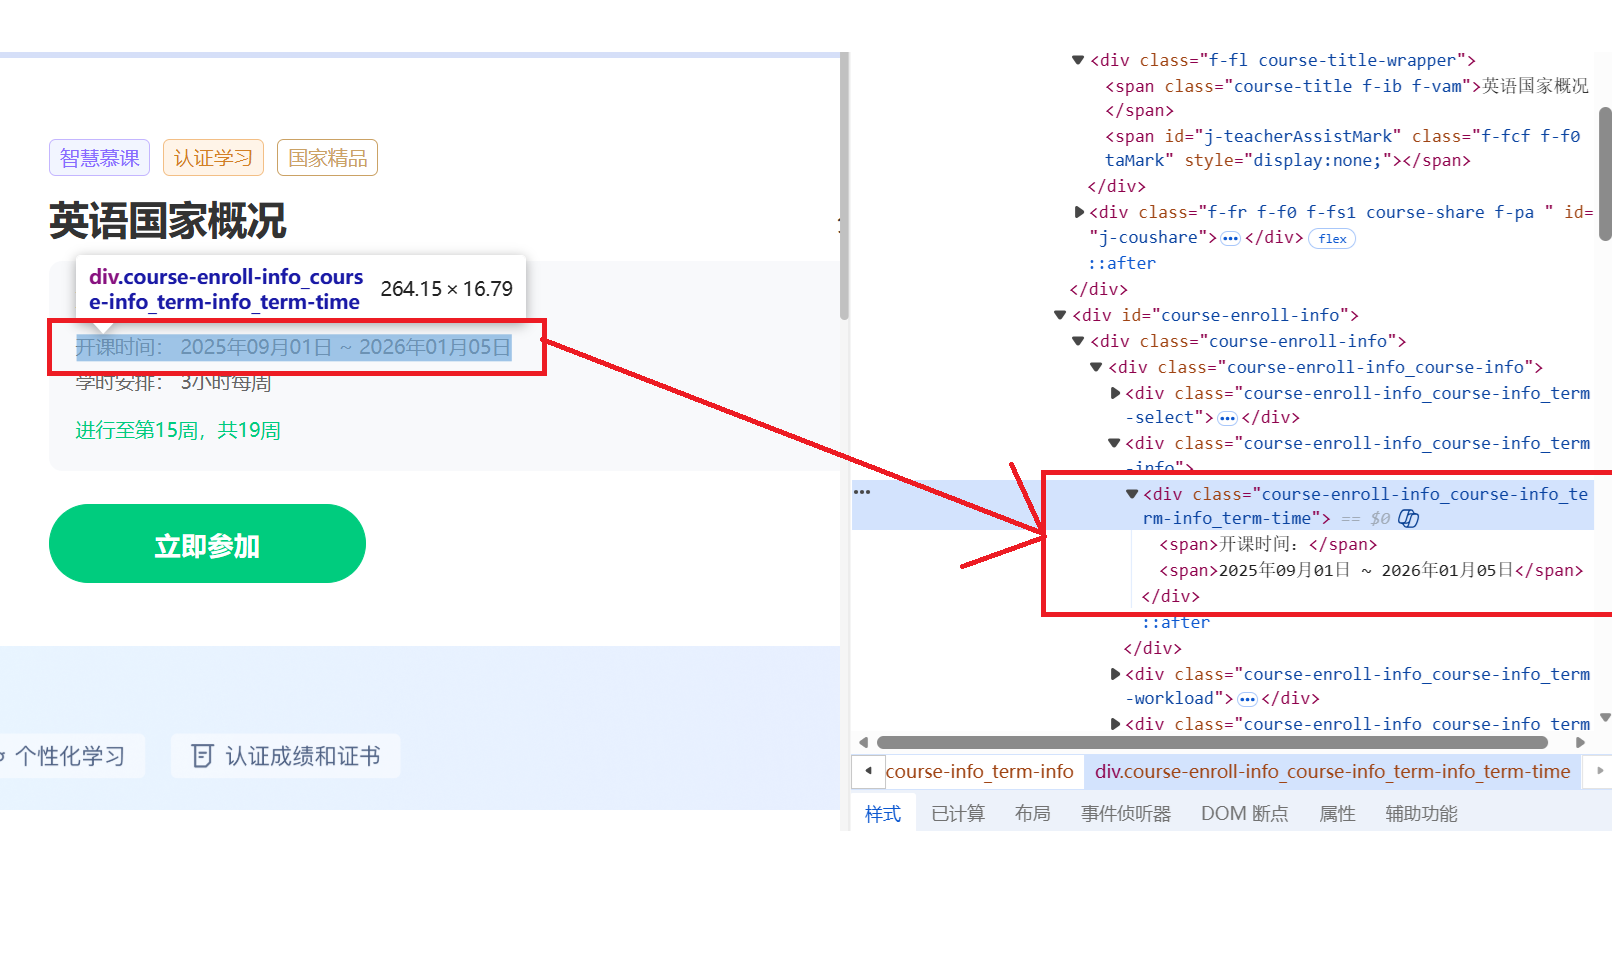This screenshot has width=1612, height=960.
Task: Click ellipsis inside the term-workload node
Action: [x=1247, y=699]
